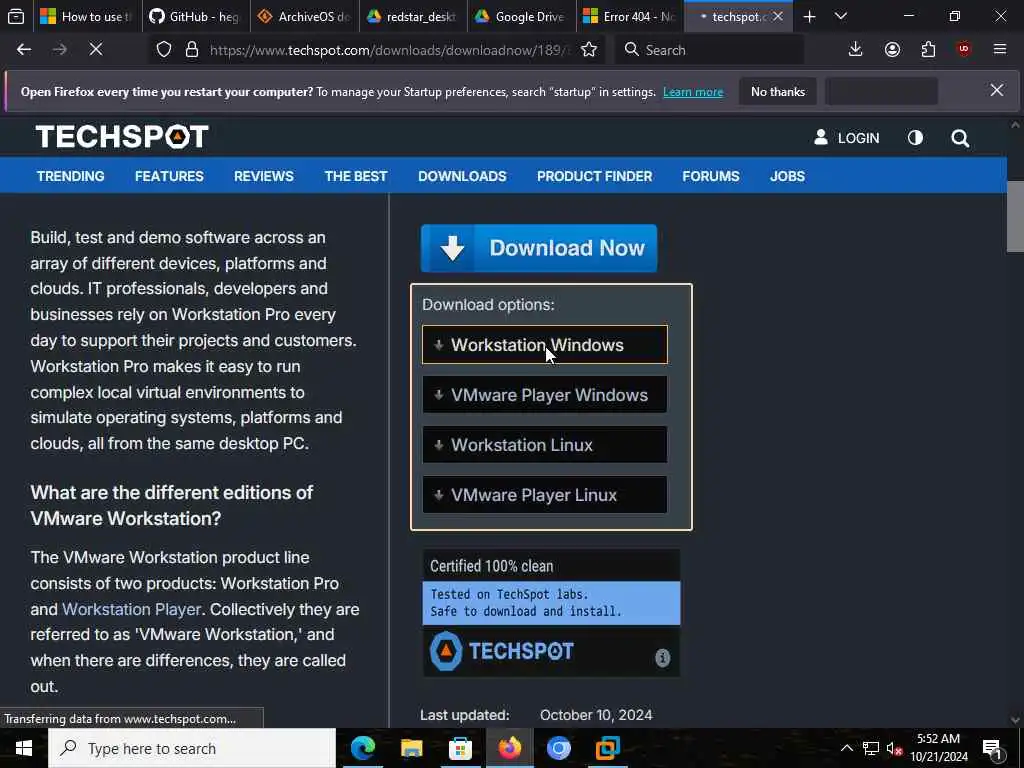Open TechSpot site search magnifier

click(x=960, y=138)
